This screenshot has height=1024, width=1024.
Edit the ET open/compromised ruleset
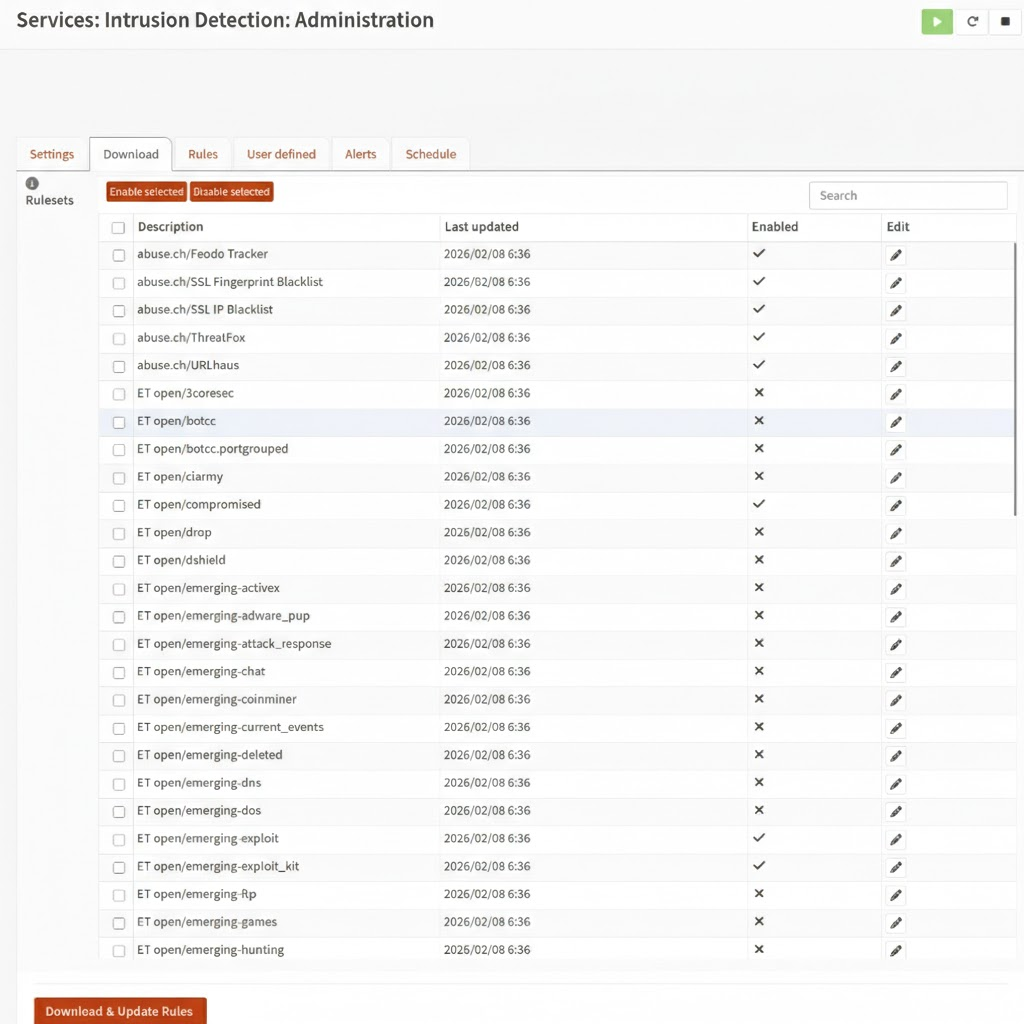click(x=896, y=505)
